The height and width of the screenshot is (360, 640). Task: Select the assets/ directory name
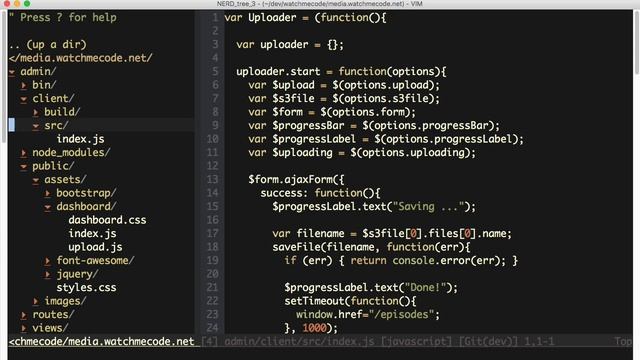click(65, 179)
